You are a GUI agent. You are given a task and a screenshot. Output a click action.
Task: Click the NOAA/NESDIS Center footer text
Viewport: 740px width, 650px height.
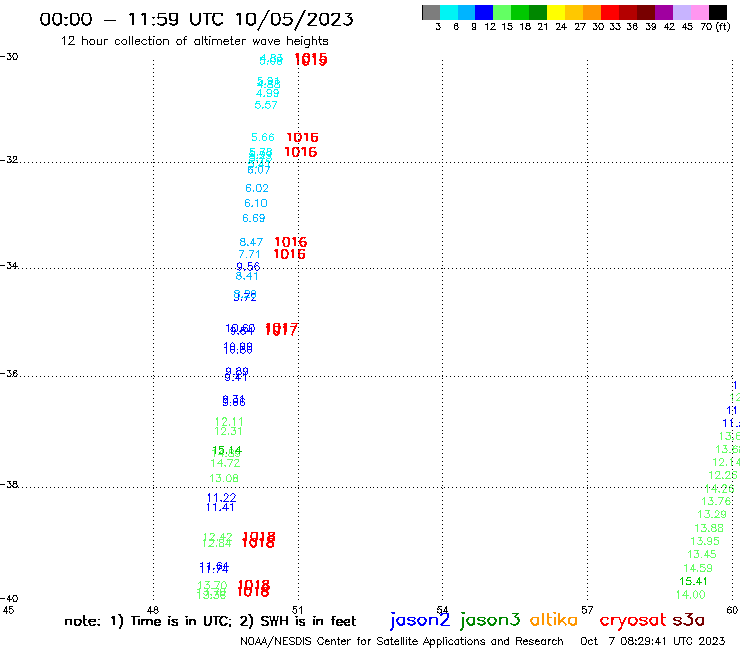[x=402, y=642]
